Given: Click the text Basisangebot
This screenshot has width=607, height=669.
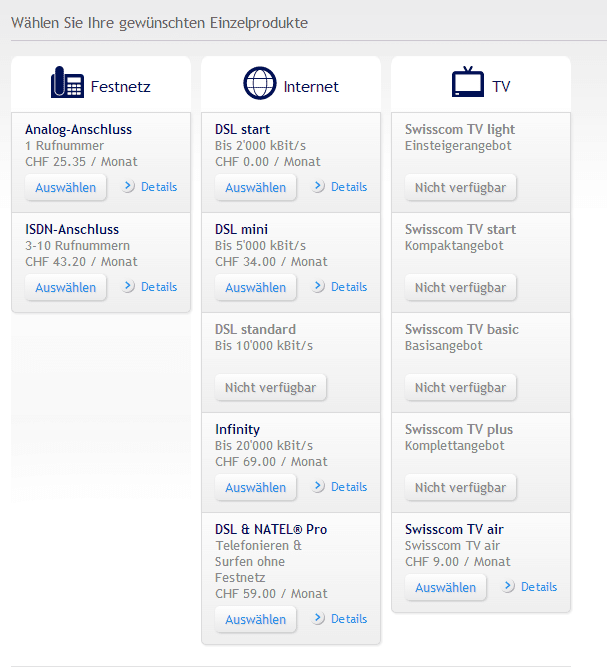Looking at the screenshot, I should point(444,346).
